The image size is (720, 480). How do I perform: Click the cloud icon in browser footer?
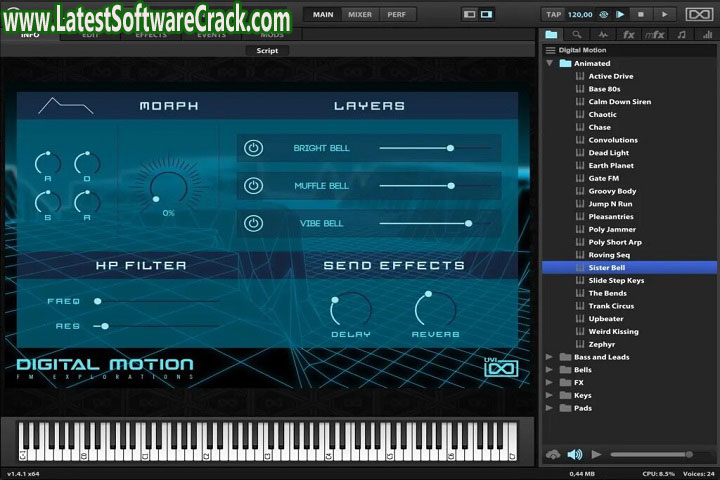(x=553, y=455)
